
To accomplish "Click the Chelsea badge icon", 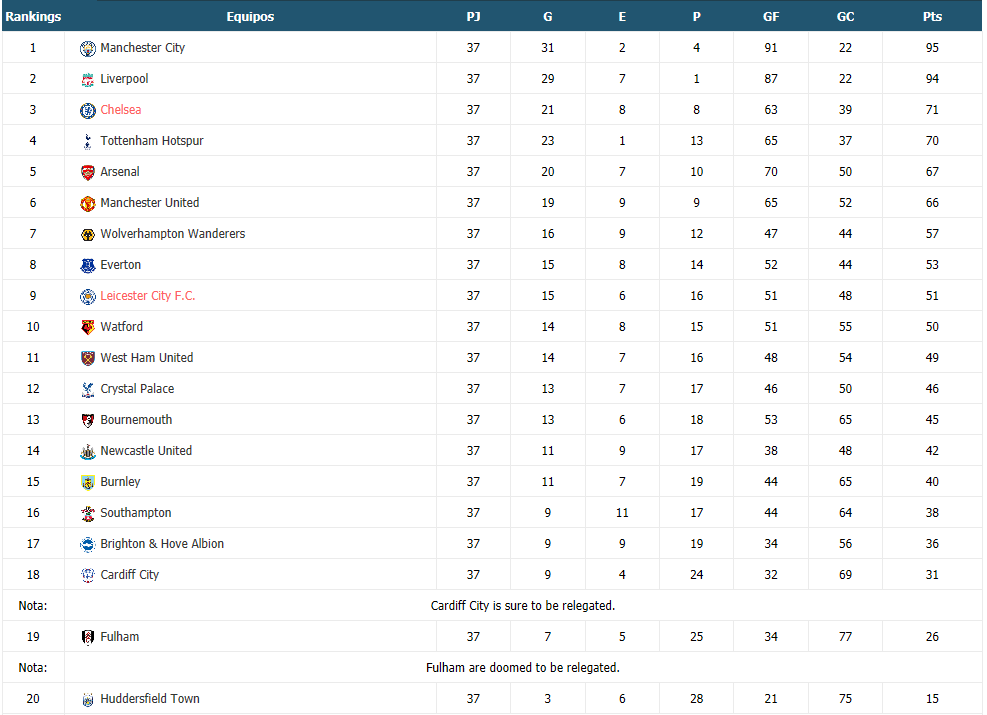I will coord(87,110).
